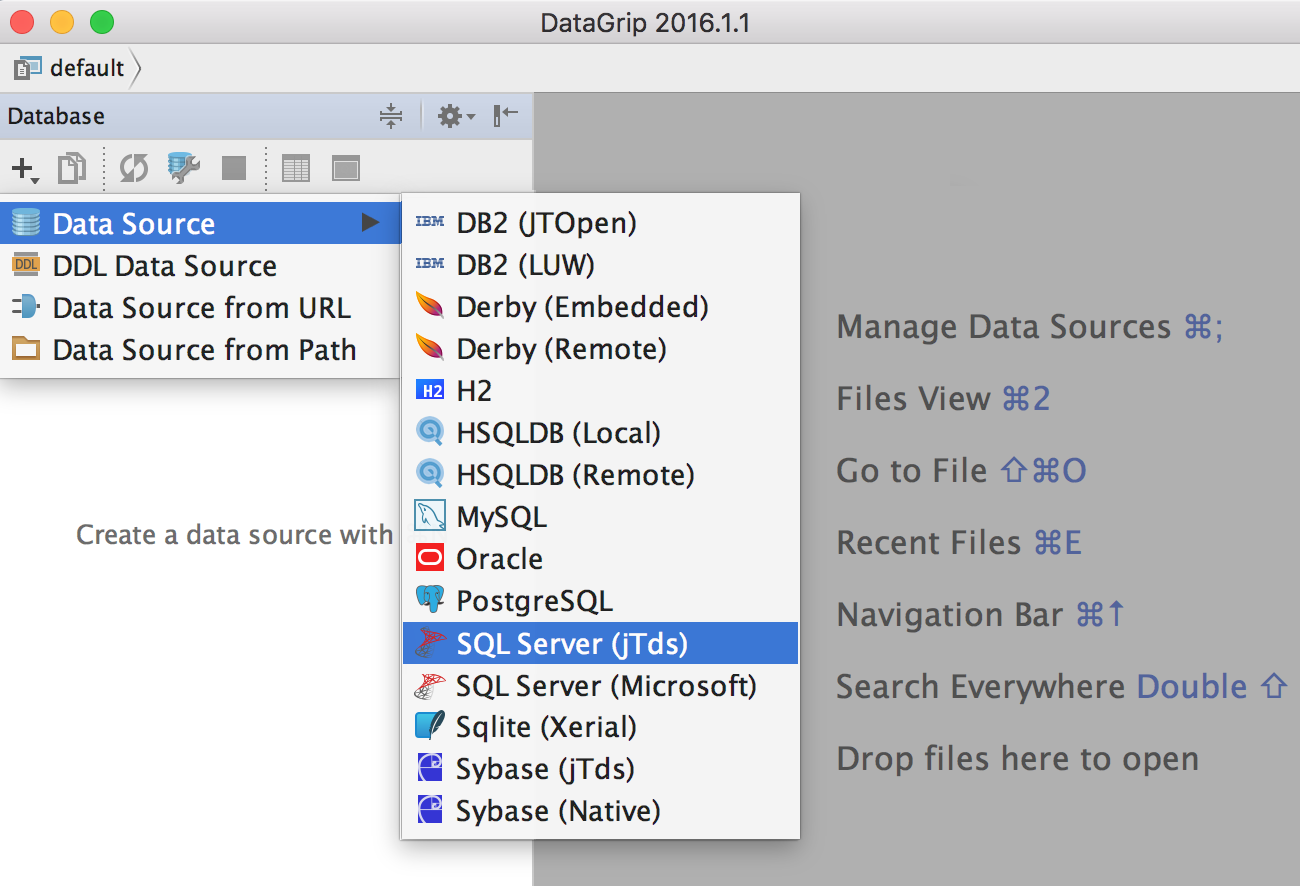Pick MySQL in the driver list

click(501, 517)
